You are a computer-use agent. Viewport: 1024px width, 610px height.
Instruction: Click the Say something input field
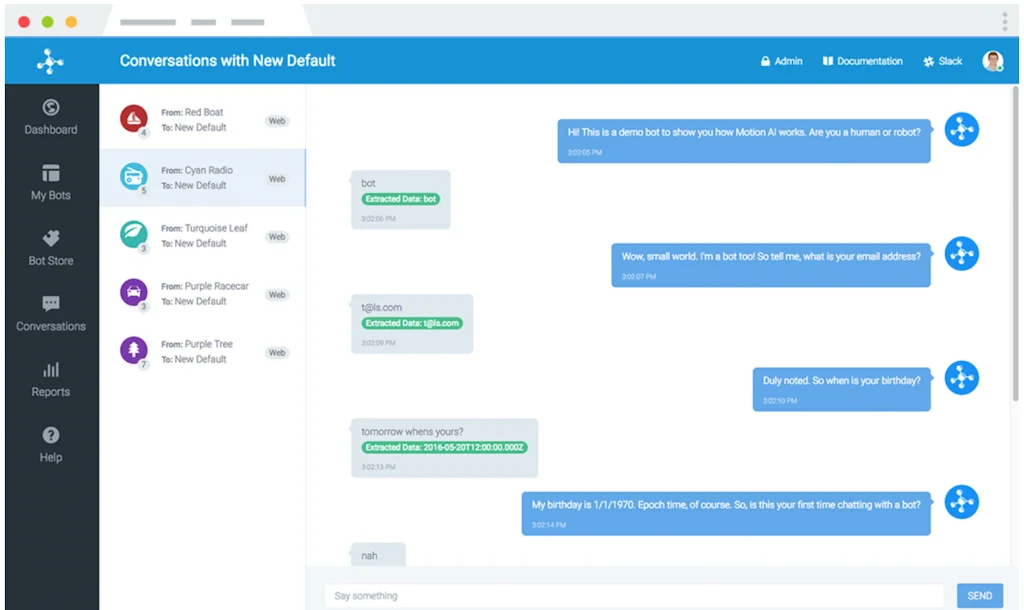point(634,595)
